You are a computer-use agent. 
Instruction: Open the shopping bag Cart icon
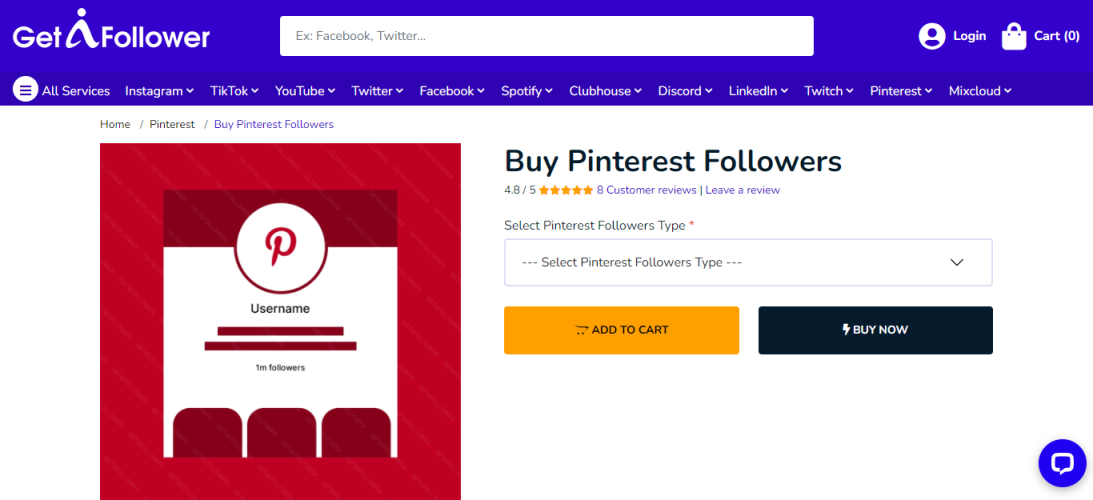[x=1014, y=36]
